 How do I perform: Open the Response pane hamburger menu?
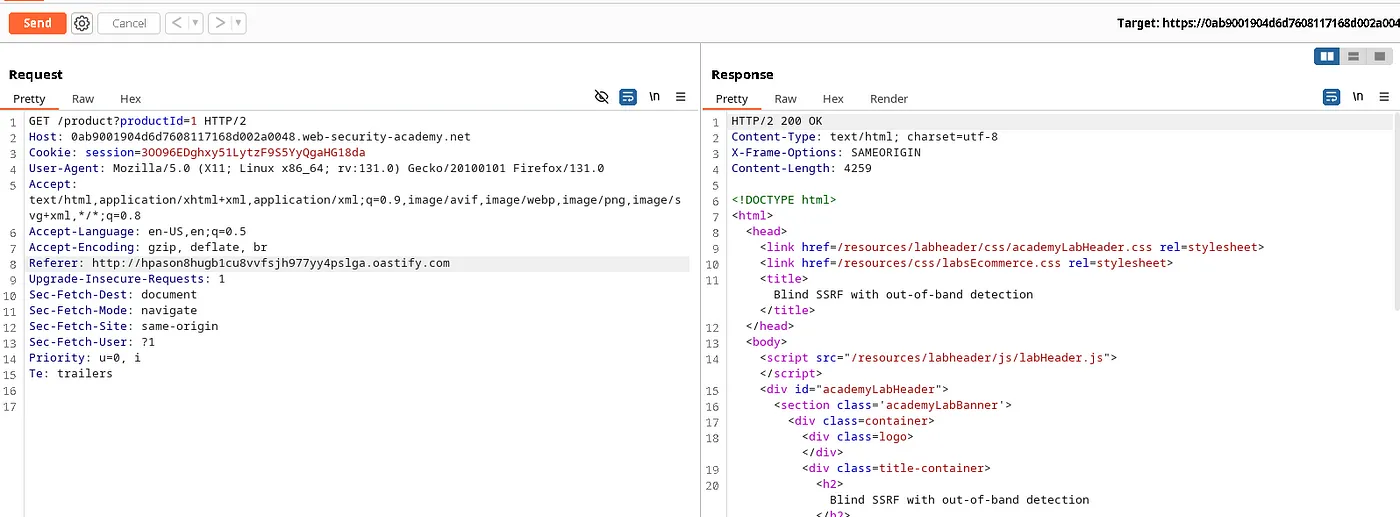pos(1384,97)
